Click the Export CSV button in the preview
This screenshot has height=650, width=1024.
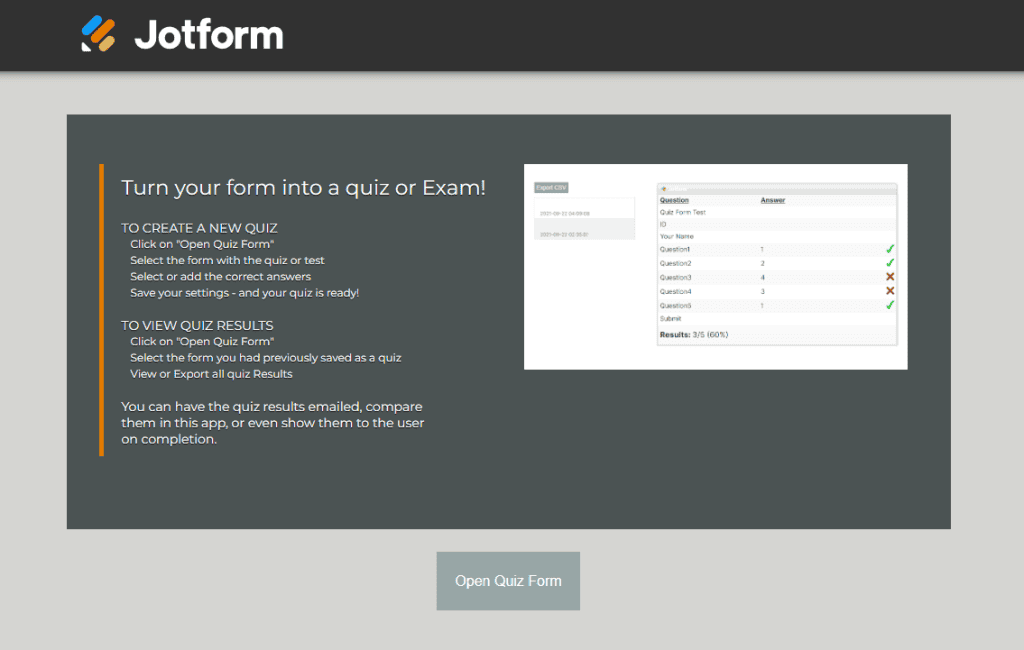click(x=551, y=187)
